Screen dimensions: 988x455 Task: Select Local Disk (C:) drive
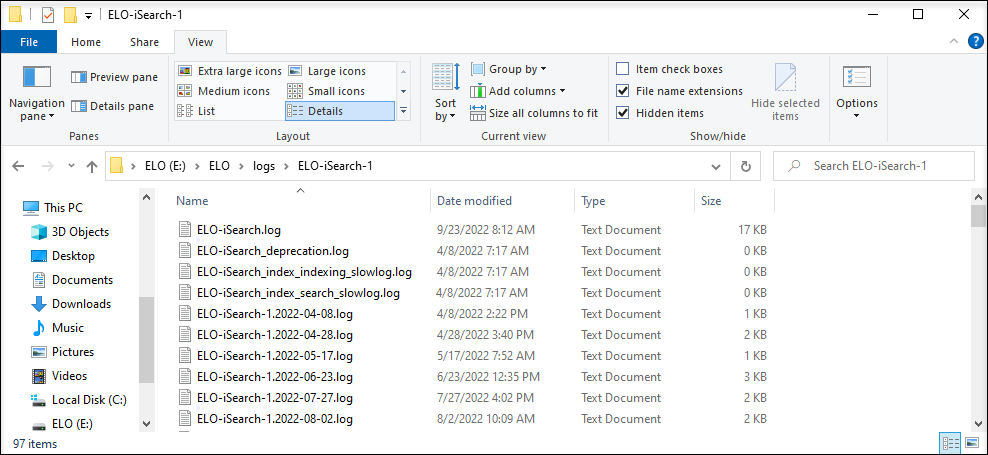79,400
